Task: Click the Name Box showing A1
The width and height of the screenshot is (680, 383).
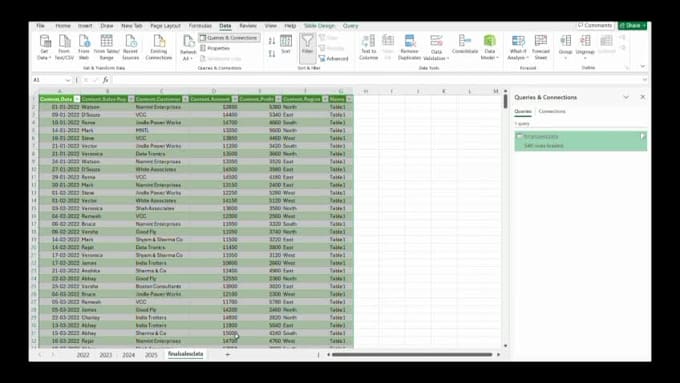Action: click(48, 80)
